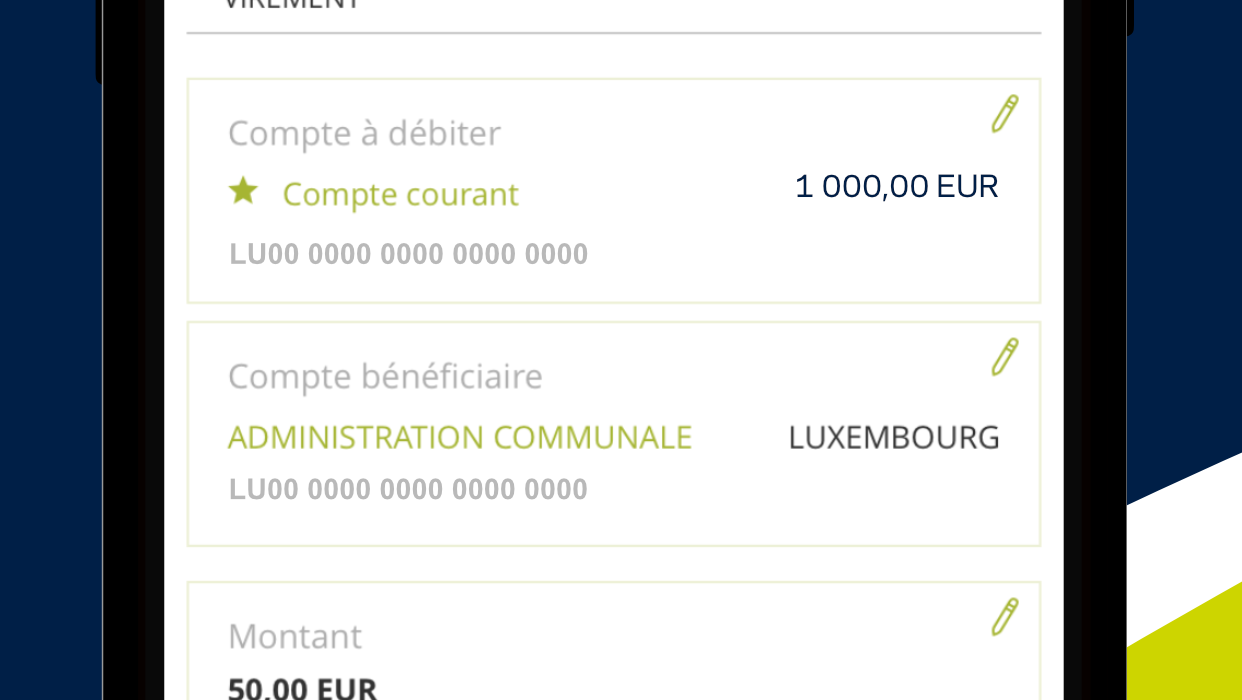Image resolution: width=1242 pixels, height=700 pixels.
Task: Click the green corner shape at bottom right
Action: coord(1190,650)
